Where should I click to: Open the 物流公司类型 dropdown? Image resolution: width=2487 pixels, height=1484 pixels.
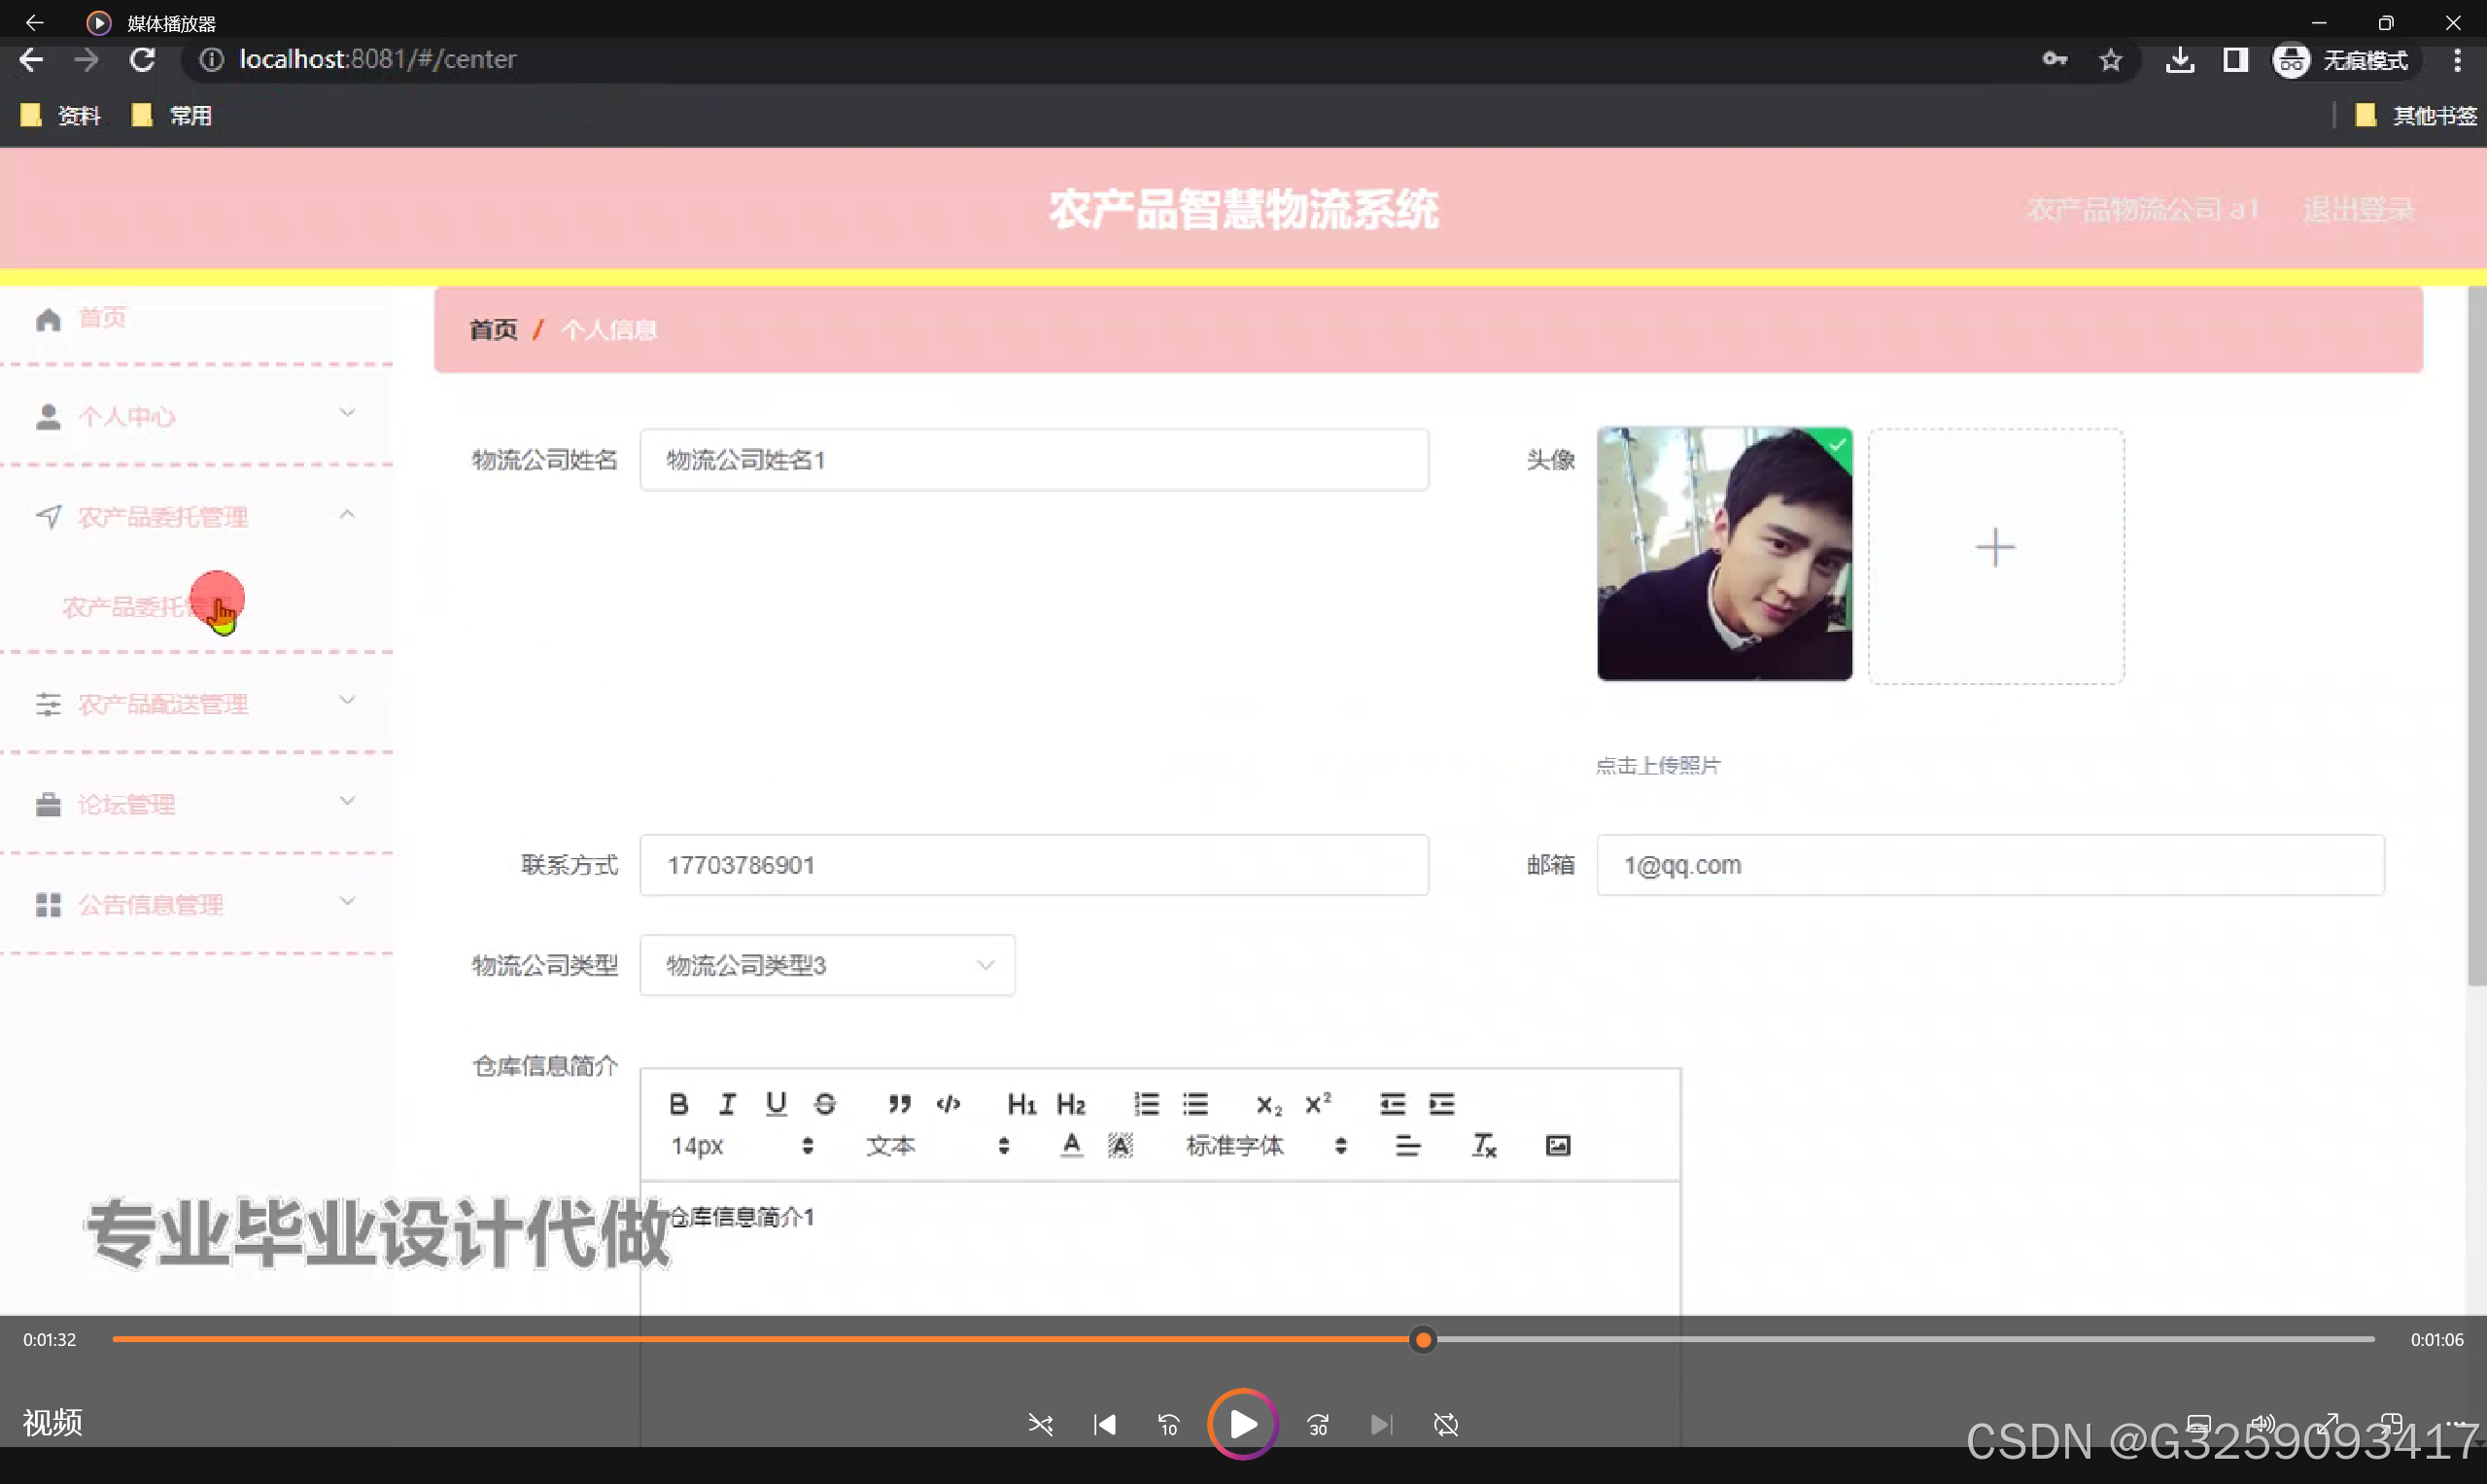tap(827, 965)
